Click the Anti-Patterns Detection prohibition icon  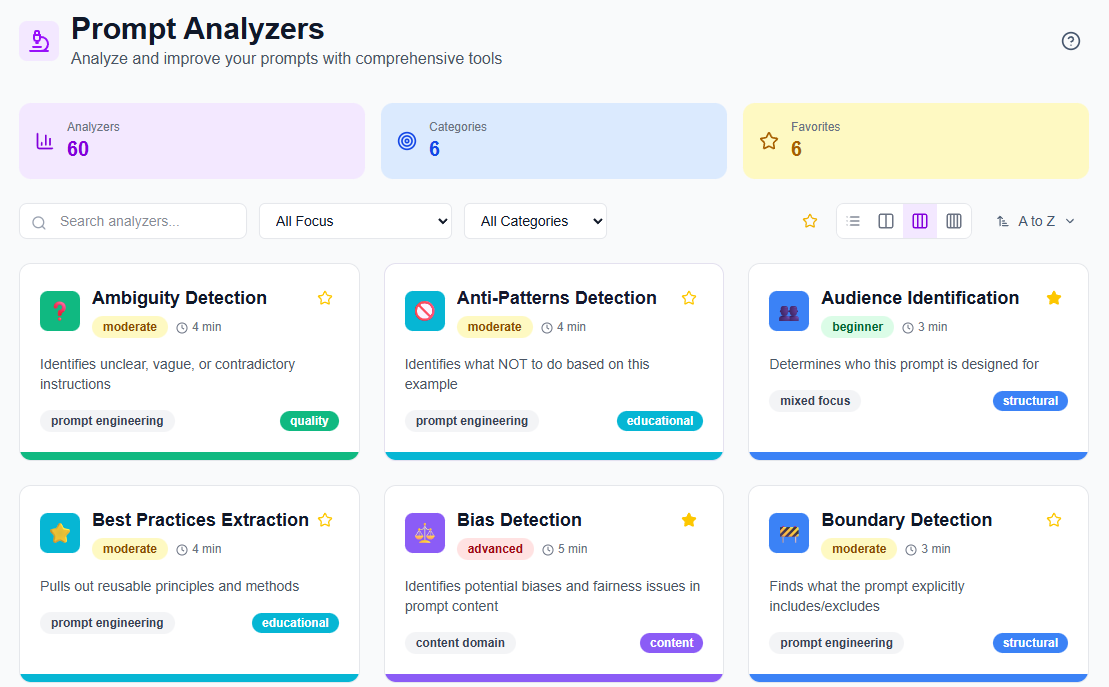(x=424, y=311)
